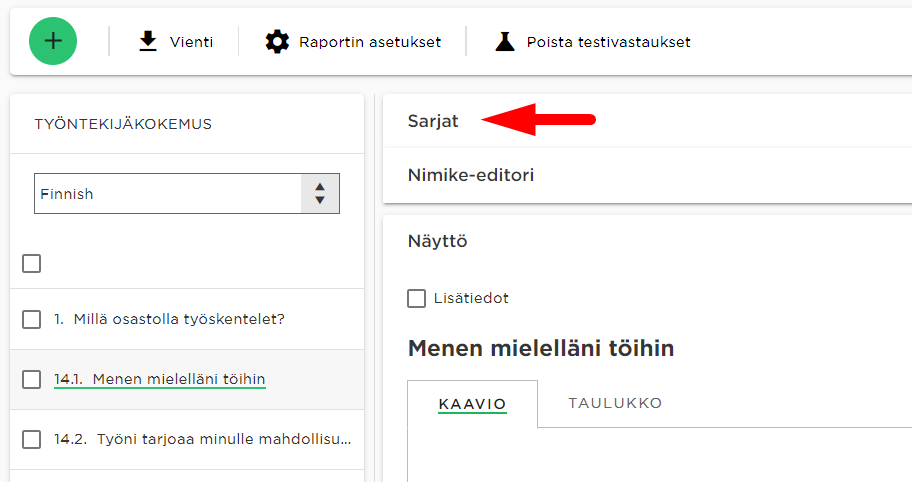
Task: Check the box for Millä osastolla työskentelet?
Action: (31, 319)
